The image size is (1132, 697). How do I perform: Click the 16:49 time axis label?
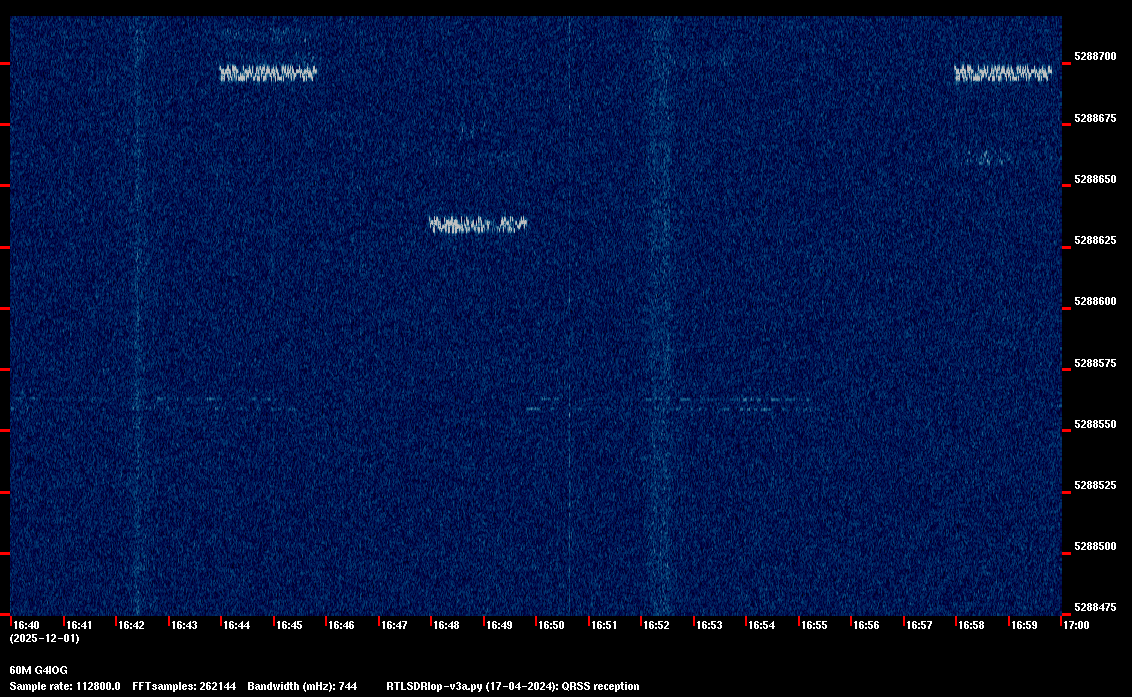pyautogui.click(x=499, y=625)
